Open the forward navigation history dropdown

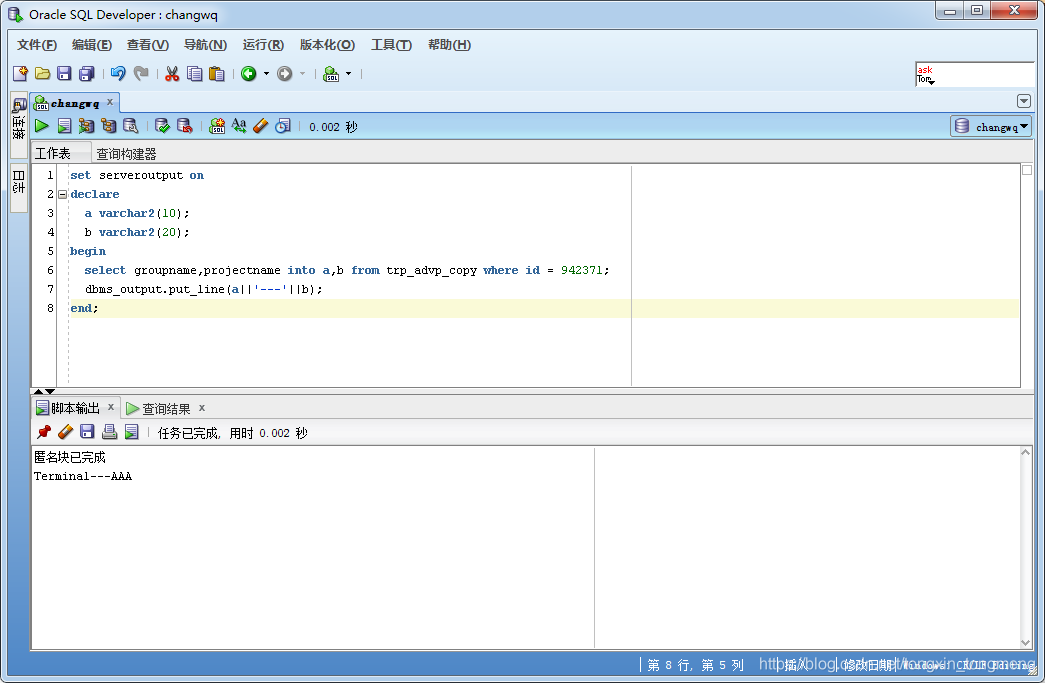coord(302,73)
